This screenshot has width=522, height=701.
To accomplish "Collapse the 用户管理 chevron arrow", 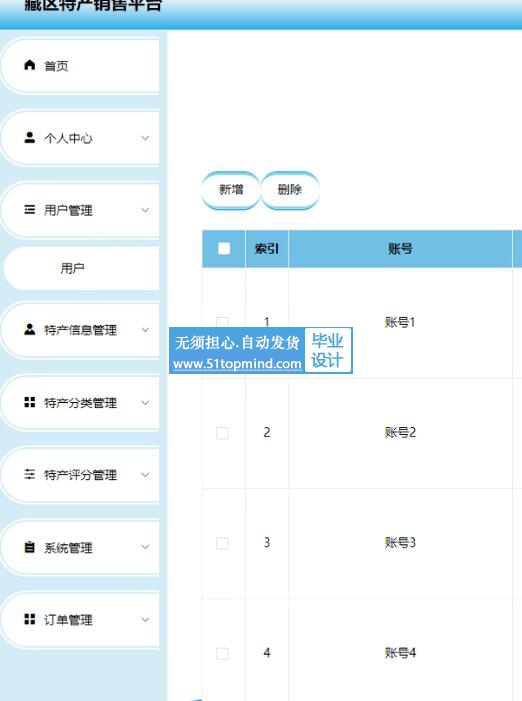I will click(145, 210).
